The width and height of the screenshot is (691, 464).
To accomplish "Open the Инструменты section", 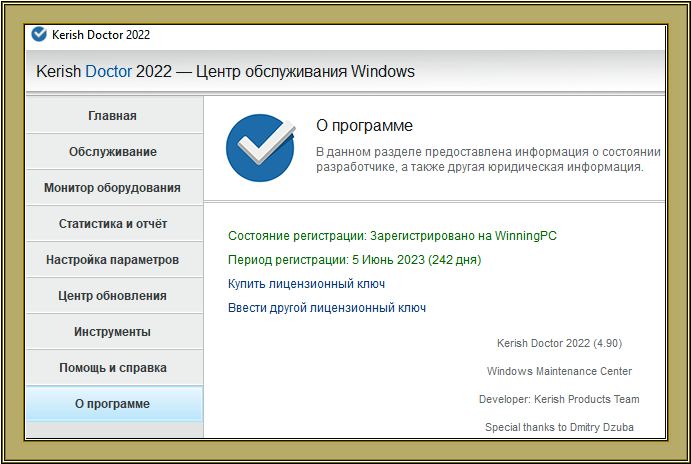I will [114, 332].
